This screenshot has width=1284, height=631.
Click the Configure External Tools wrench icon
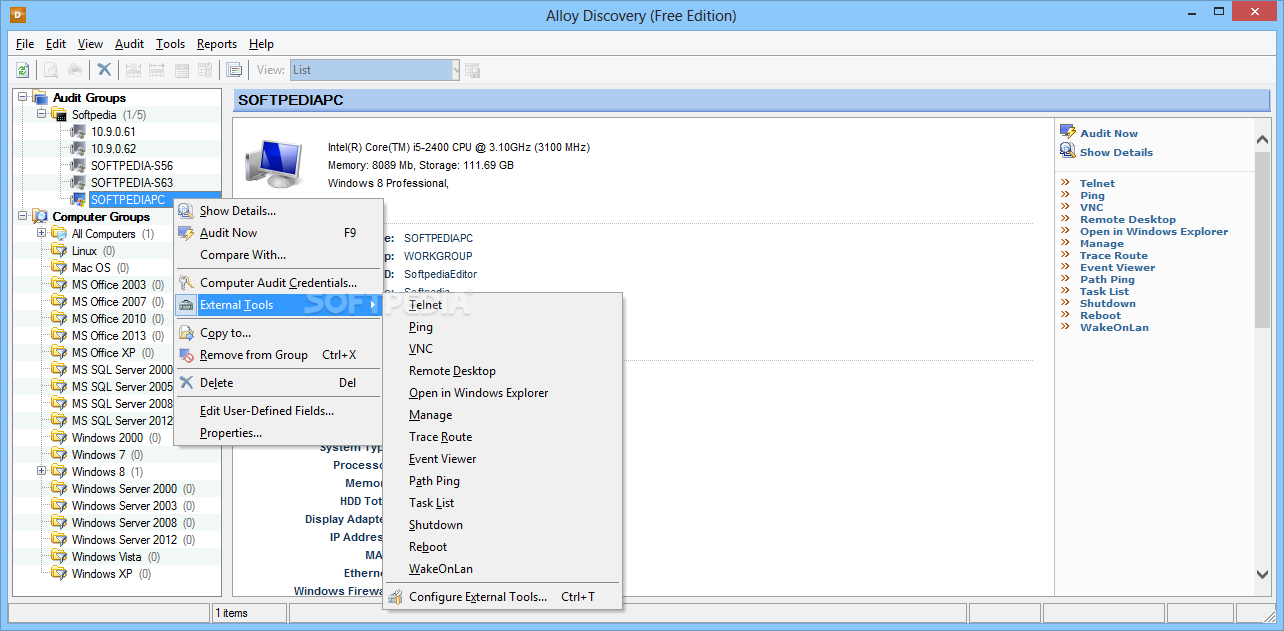pyautogui.click(x=395, y=597)
